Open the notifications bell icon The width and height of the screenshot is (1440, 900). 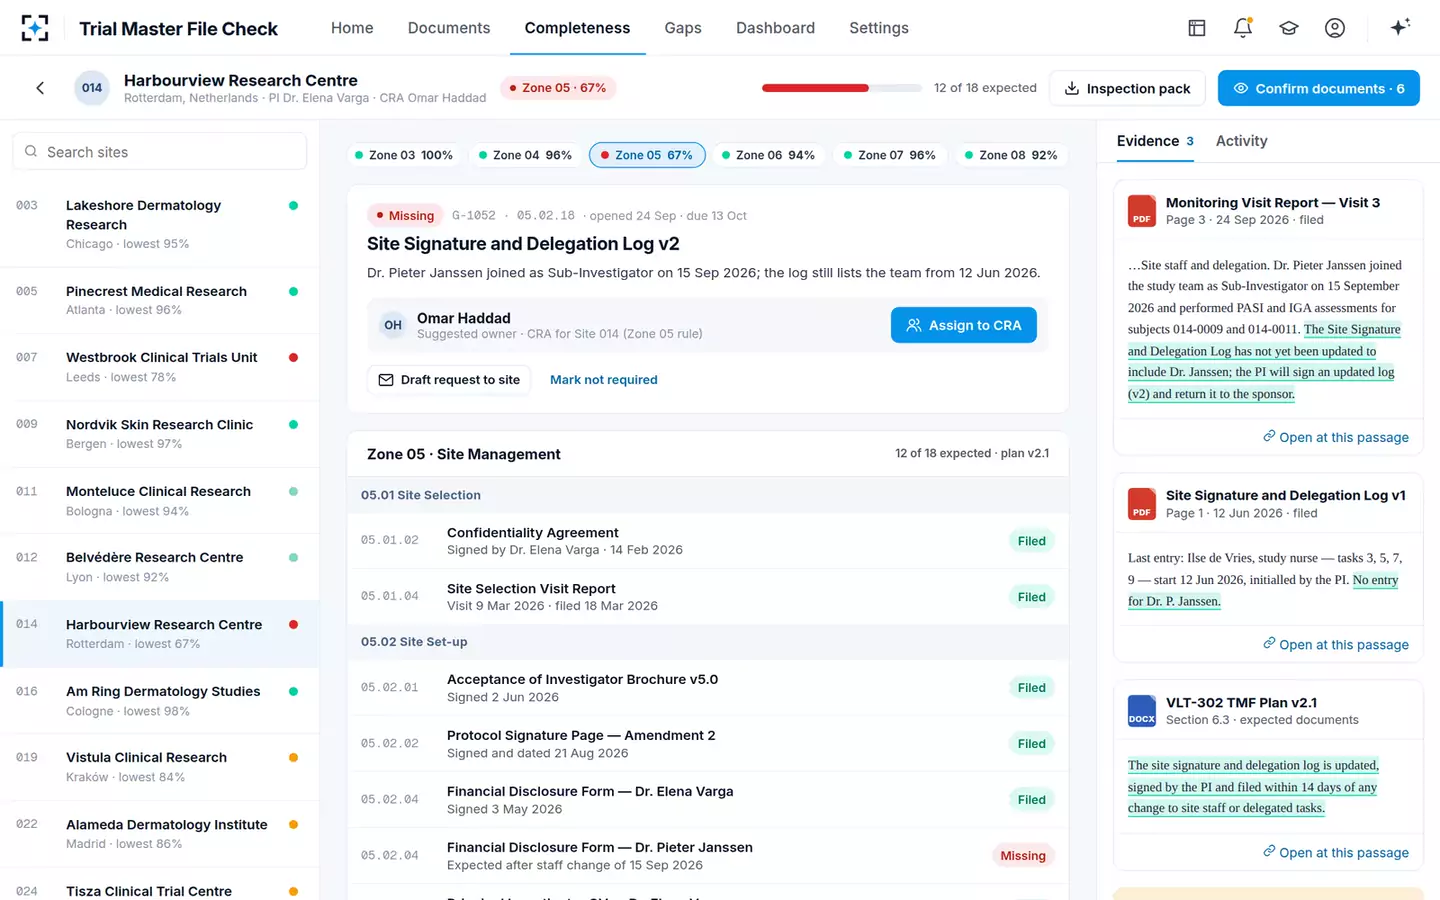1243,28
